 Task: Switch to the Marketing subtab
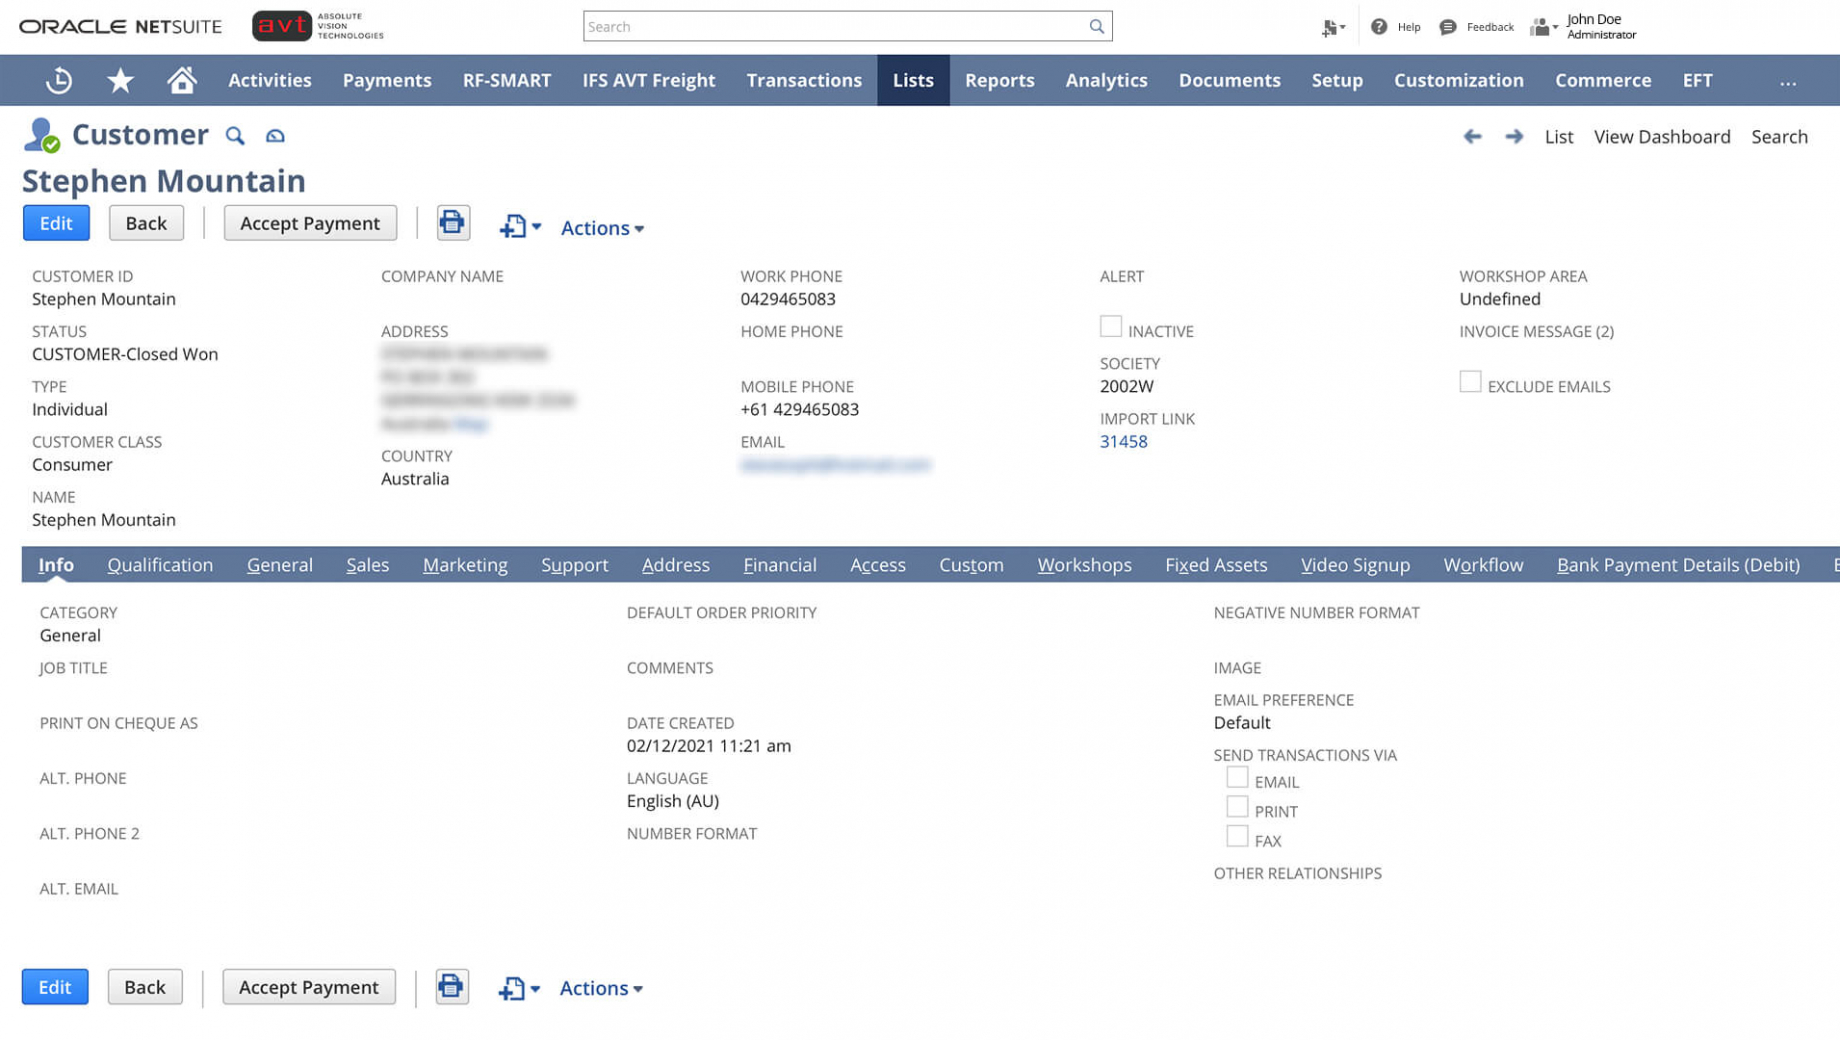pyautogui.click(x=465, y=565)
